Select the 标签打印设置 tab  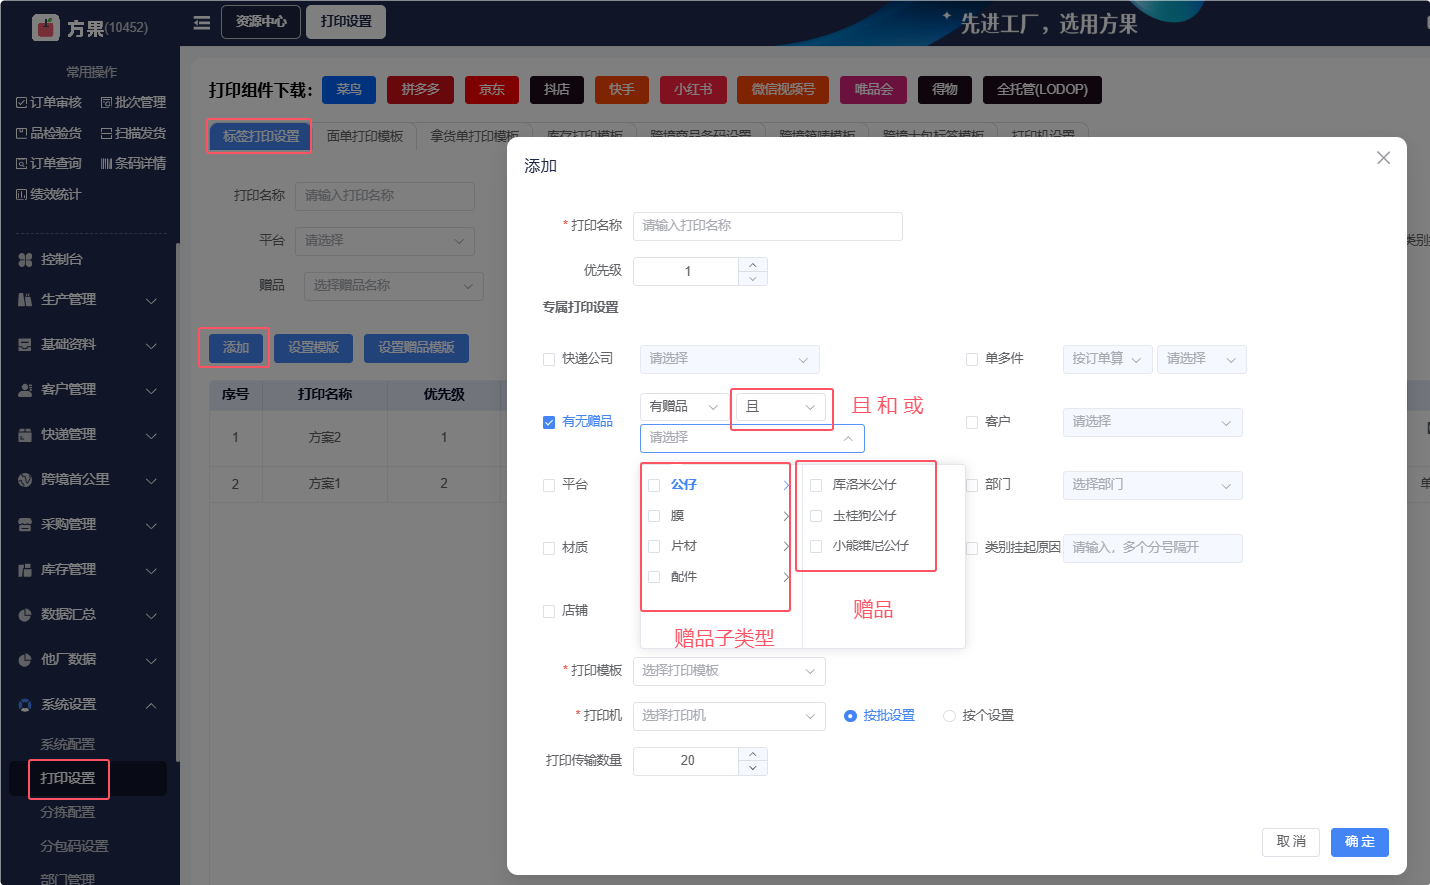click(x=260, y=136)
